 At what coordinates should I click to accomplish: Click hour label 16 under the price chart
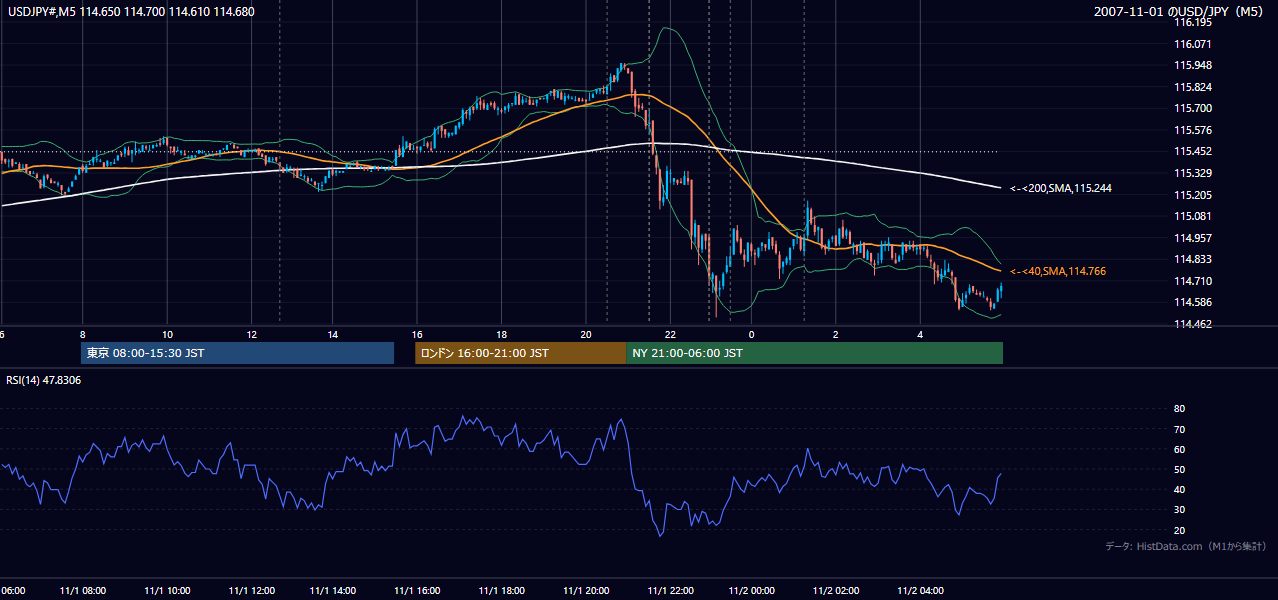417,335
